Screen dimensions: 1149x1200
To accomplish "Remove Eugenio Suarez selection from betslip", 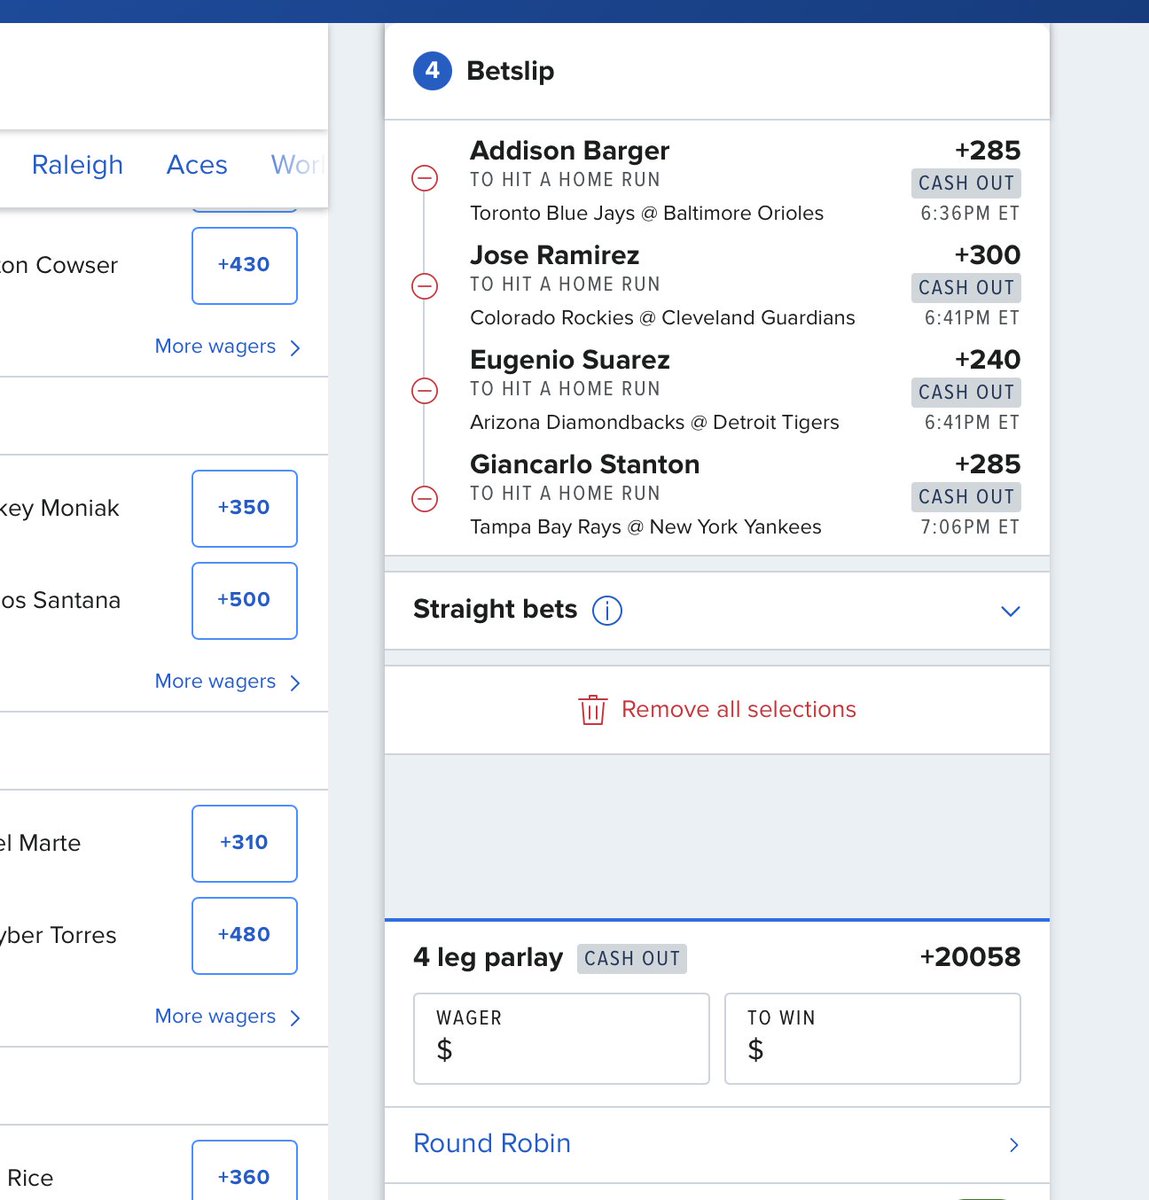I will tap(425, 391).
